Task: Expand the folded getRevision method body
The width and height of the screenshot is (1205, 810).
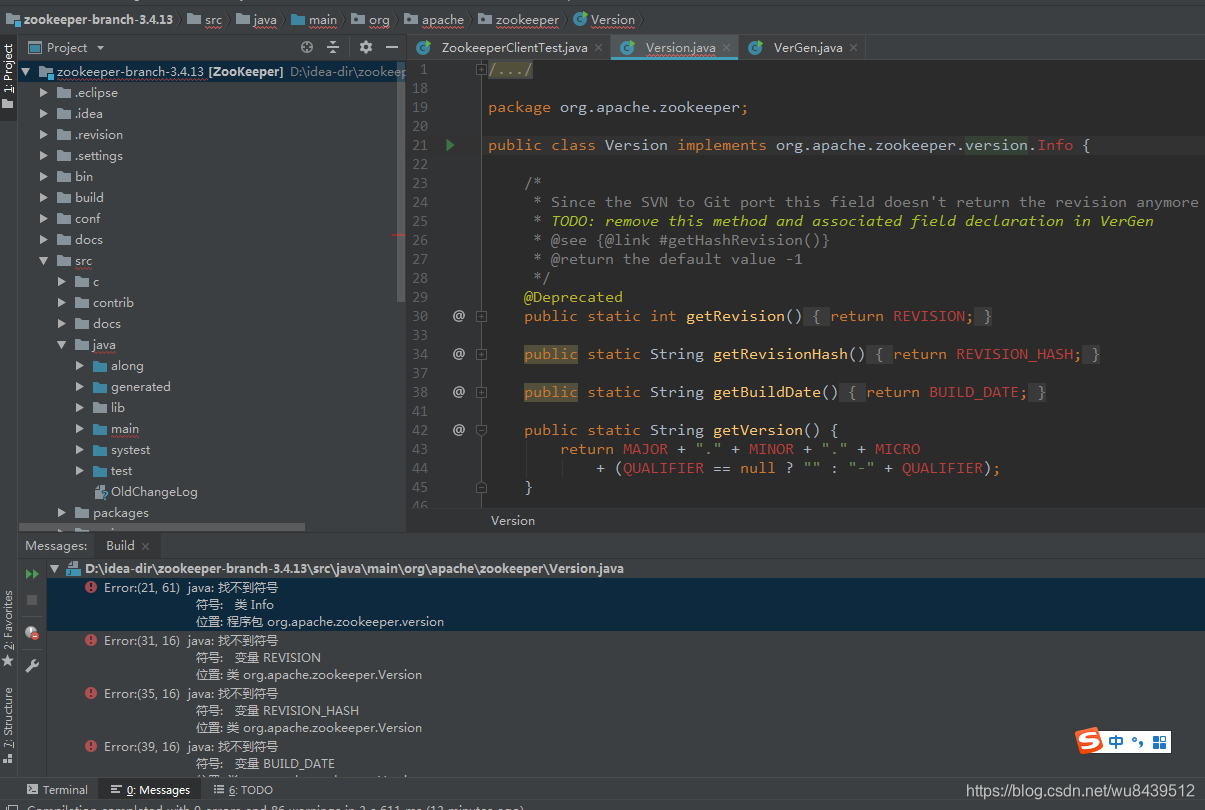Action: pos(481,316)
